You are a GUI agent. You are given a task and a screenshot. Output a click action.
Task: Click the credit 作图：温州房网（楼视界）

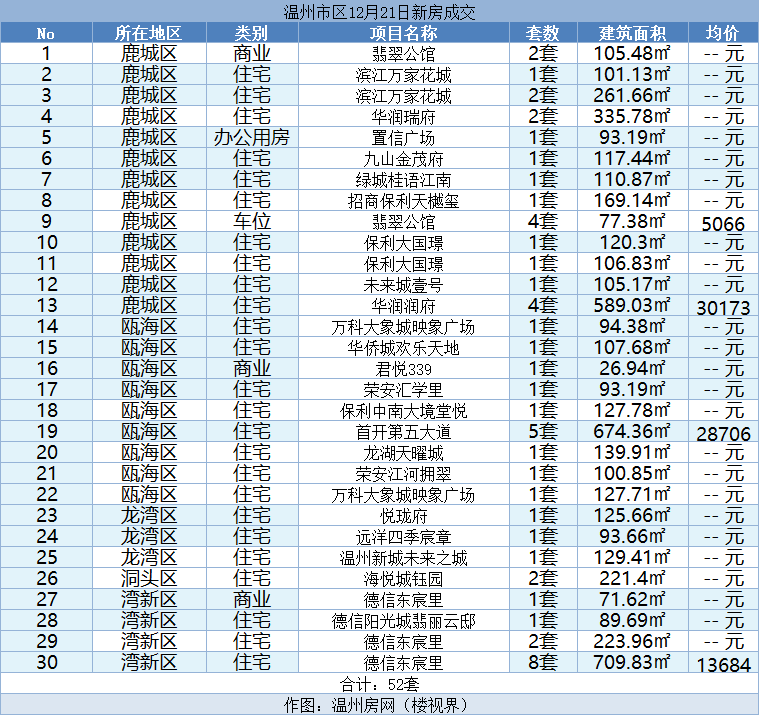pos(379,705)
